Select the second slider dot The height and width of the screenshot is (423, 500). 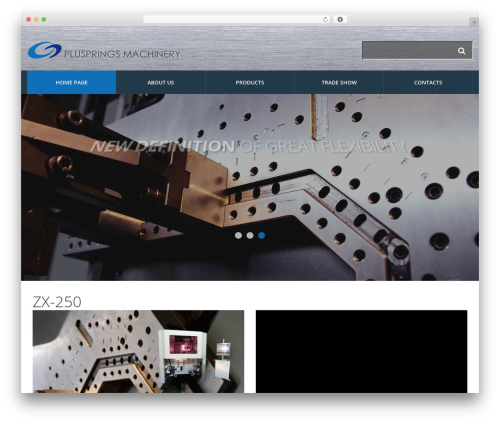tap(250, 235)
